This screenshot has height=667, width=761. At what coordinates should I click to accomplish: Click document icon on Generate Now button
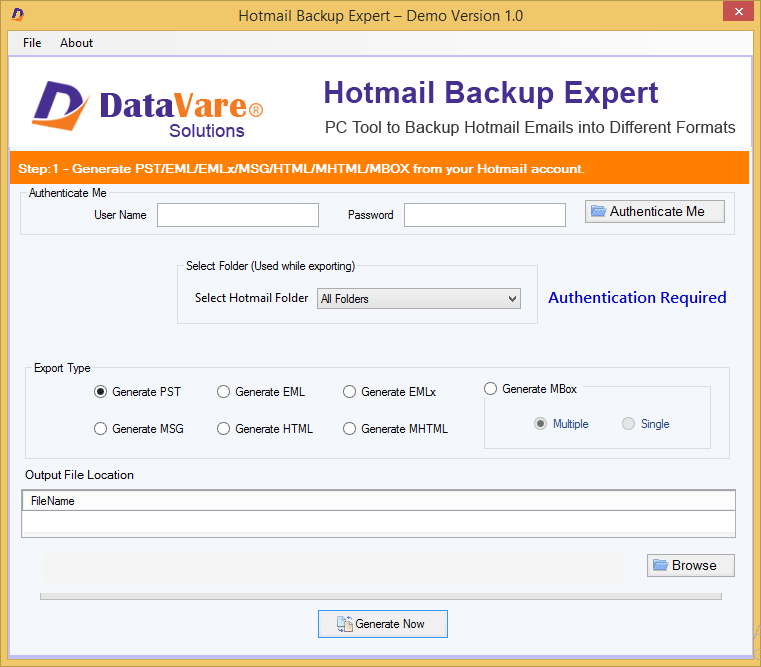343,624
